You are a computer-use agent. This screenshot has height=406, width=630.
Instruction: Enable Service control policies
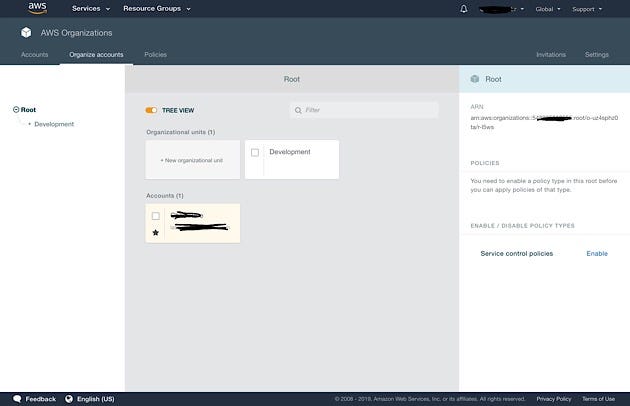pyautogui.click(x=597, y=253)
